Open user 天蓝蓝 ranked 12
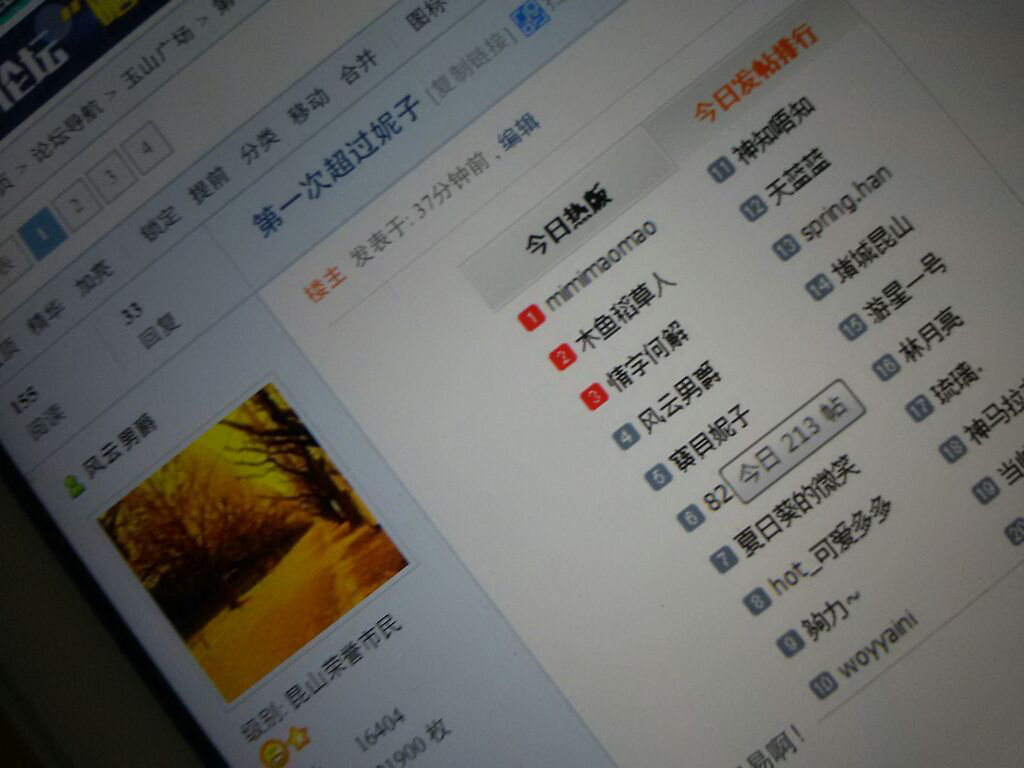This screenshot has height=768, width=1024. [x=798, y=176]
